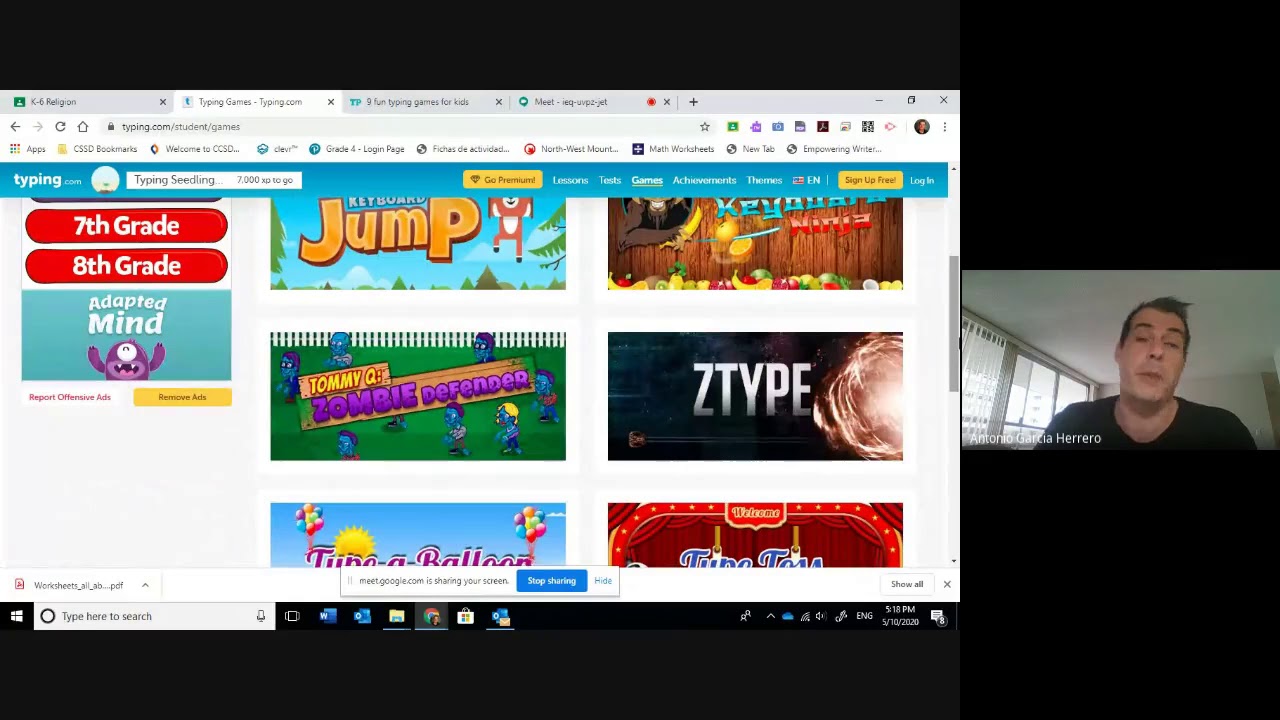
Task: Click the red Adobe Acrobat extension icon
Action: (x=823, y=127)
